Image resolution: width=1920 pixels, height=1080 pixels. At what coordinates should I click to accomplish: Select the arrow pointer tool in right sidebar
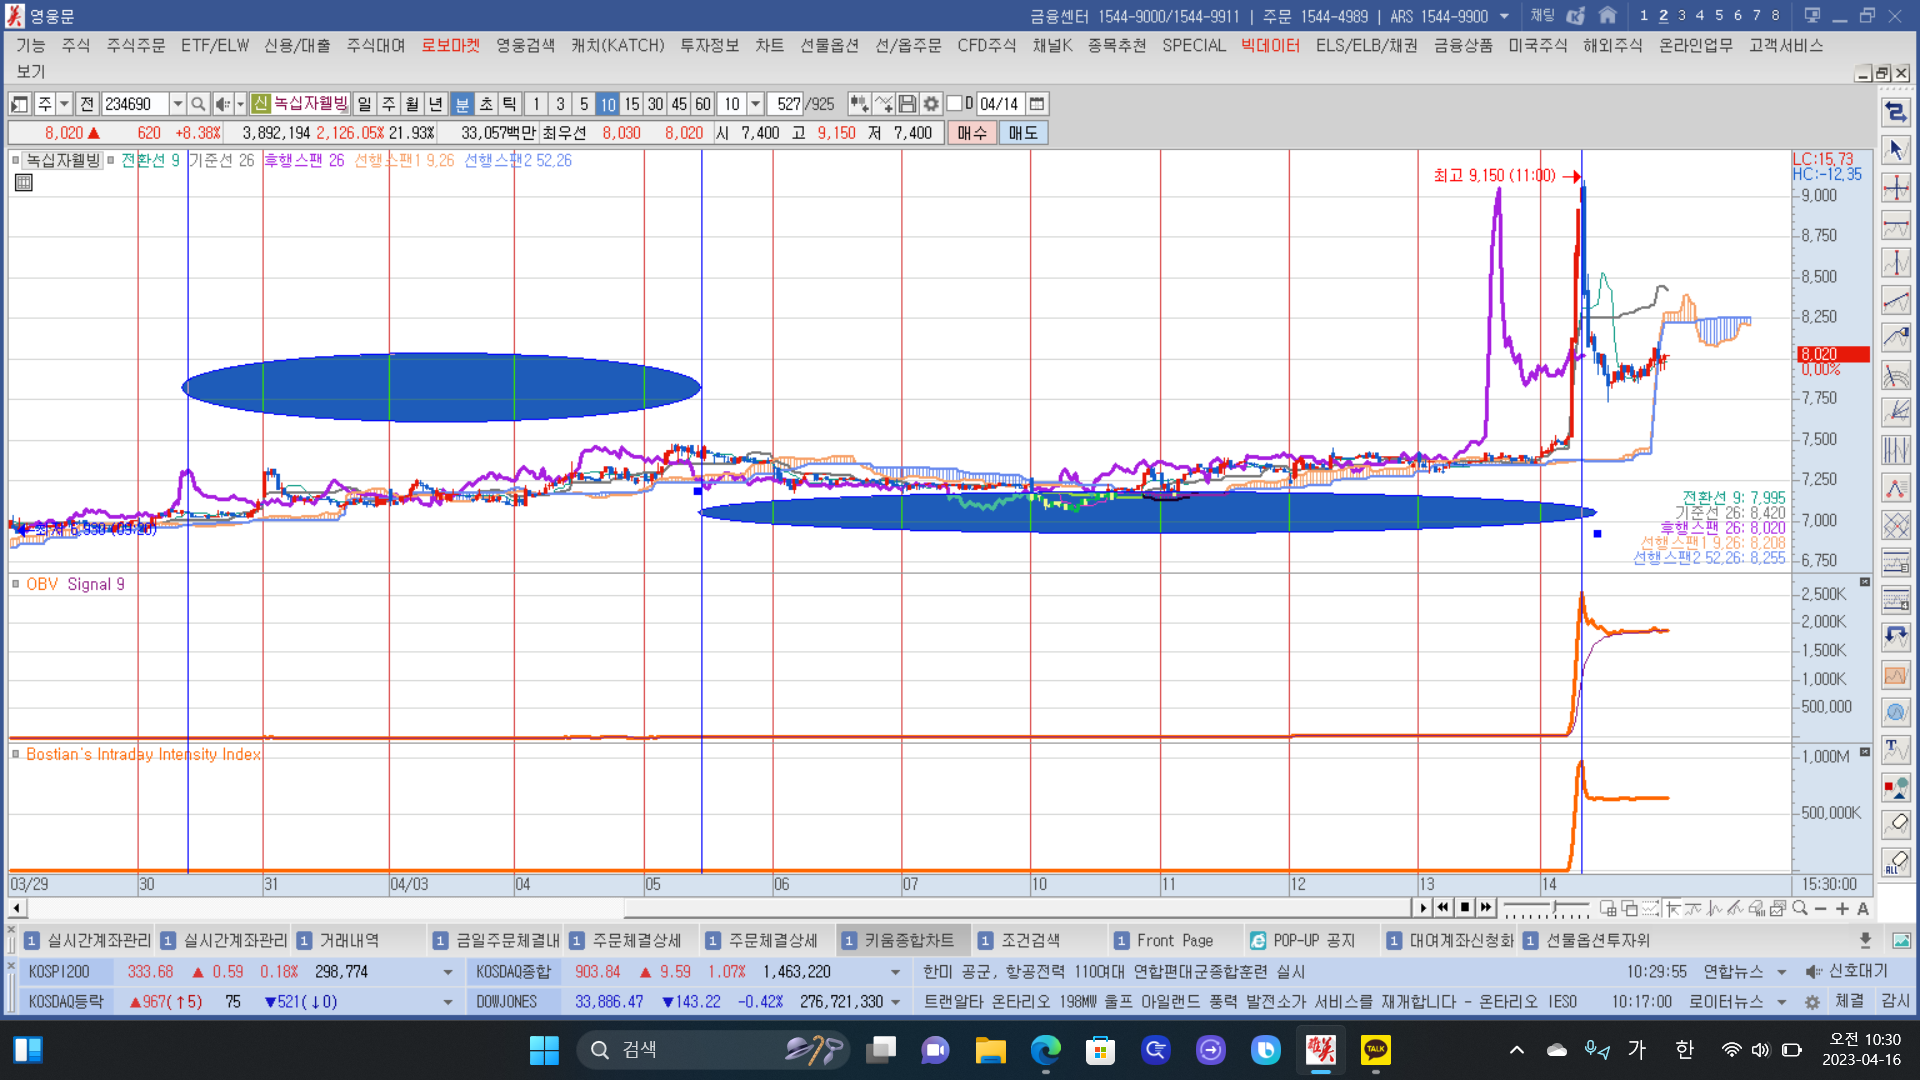[x=1896, y=150]
